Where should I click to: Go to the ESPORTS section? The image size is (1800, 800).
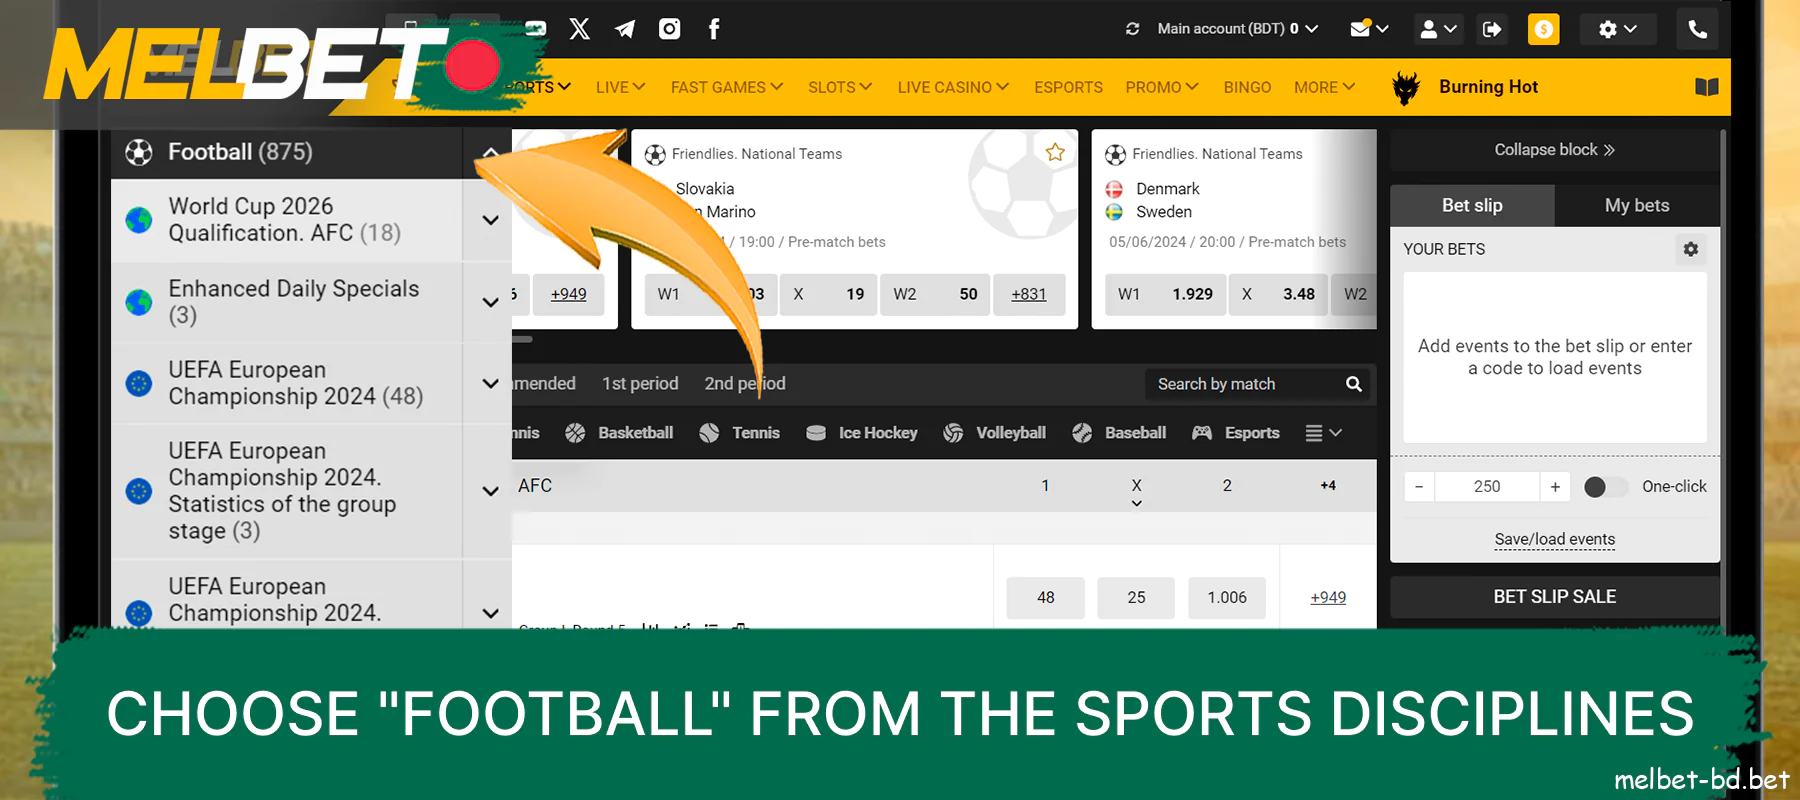(x=1068, y=87)
